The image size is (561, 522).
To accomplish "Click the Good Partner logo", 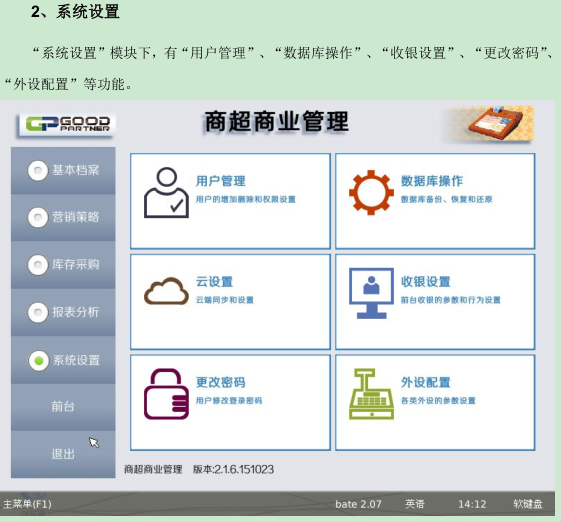I will (x=66, y=125).
